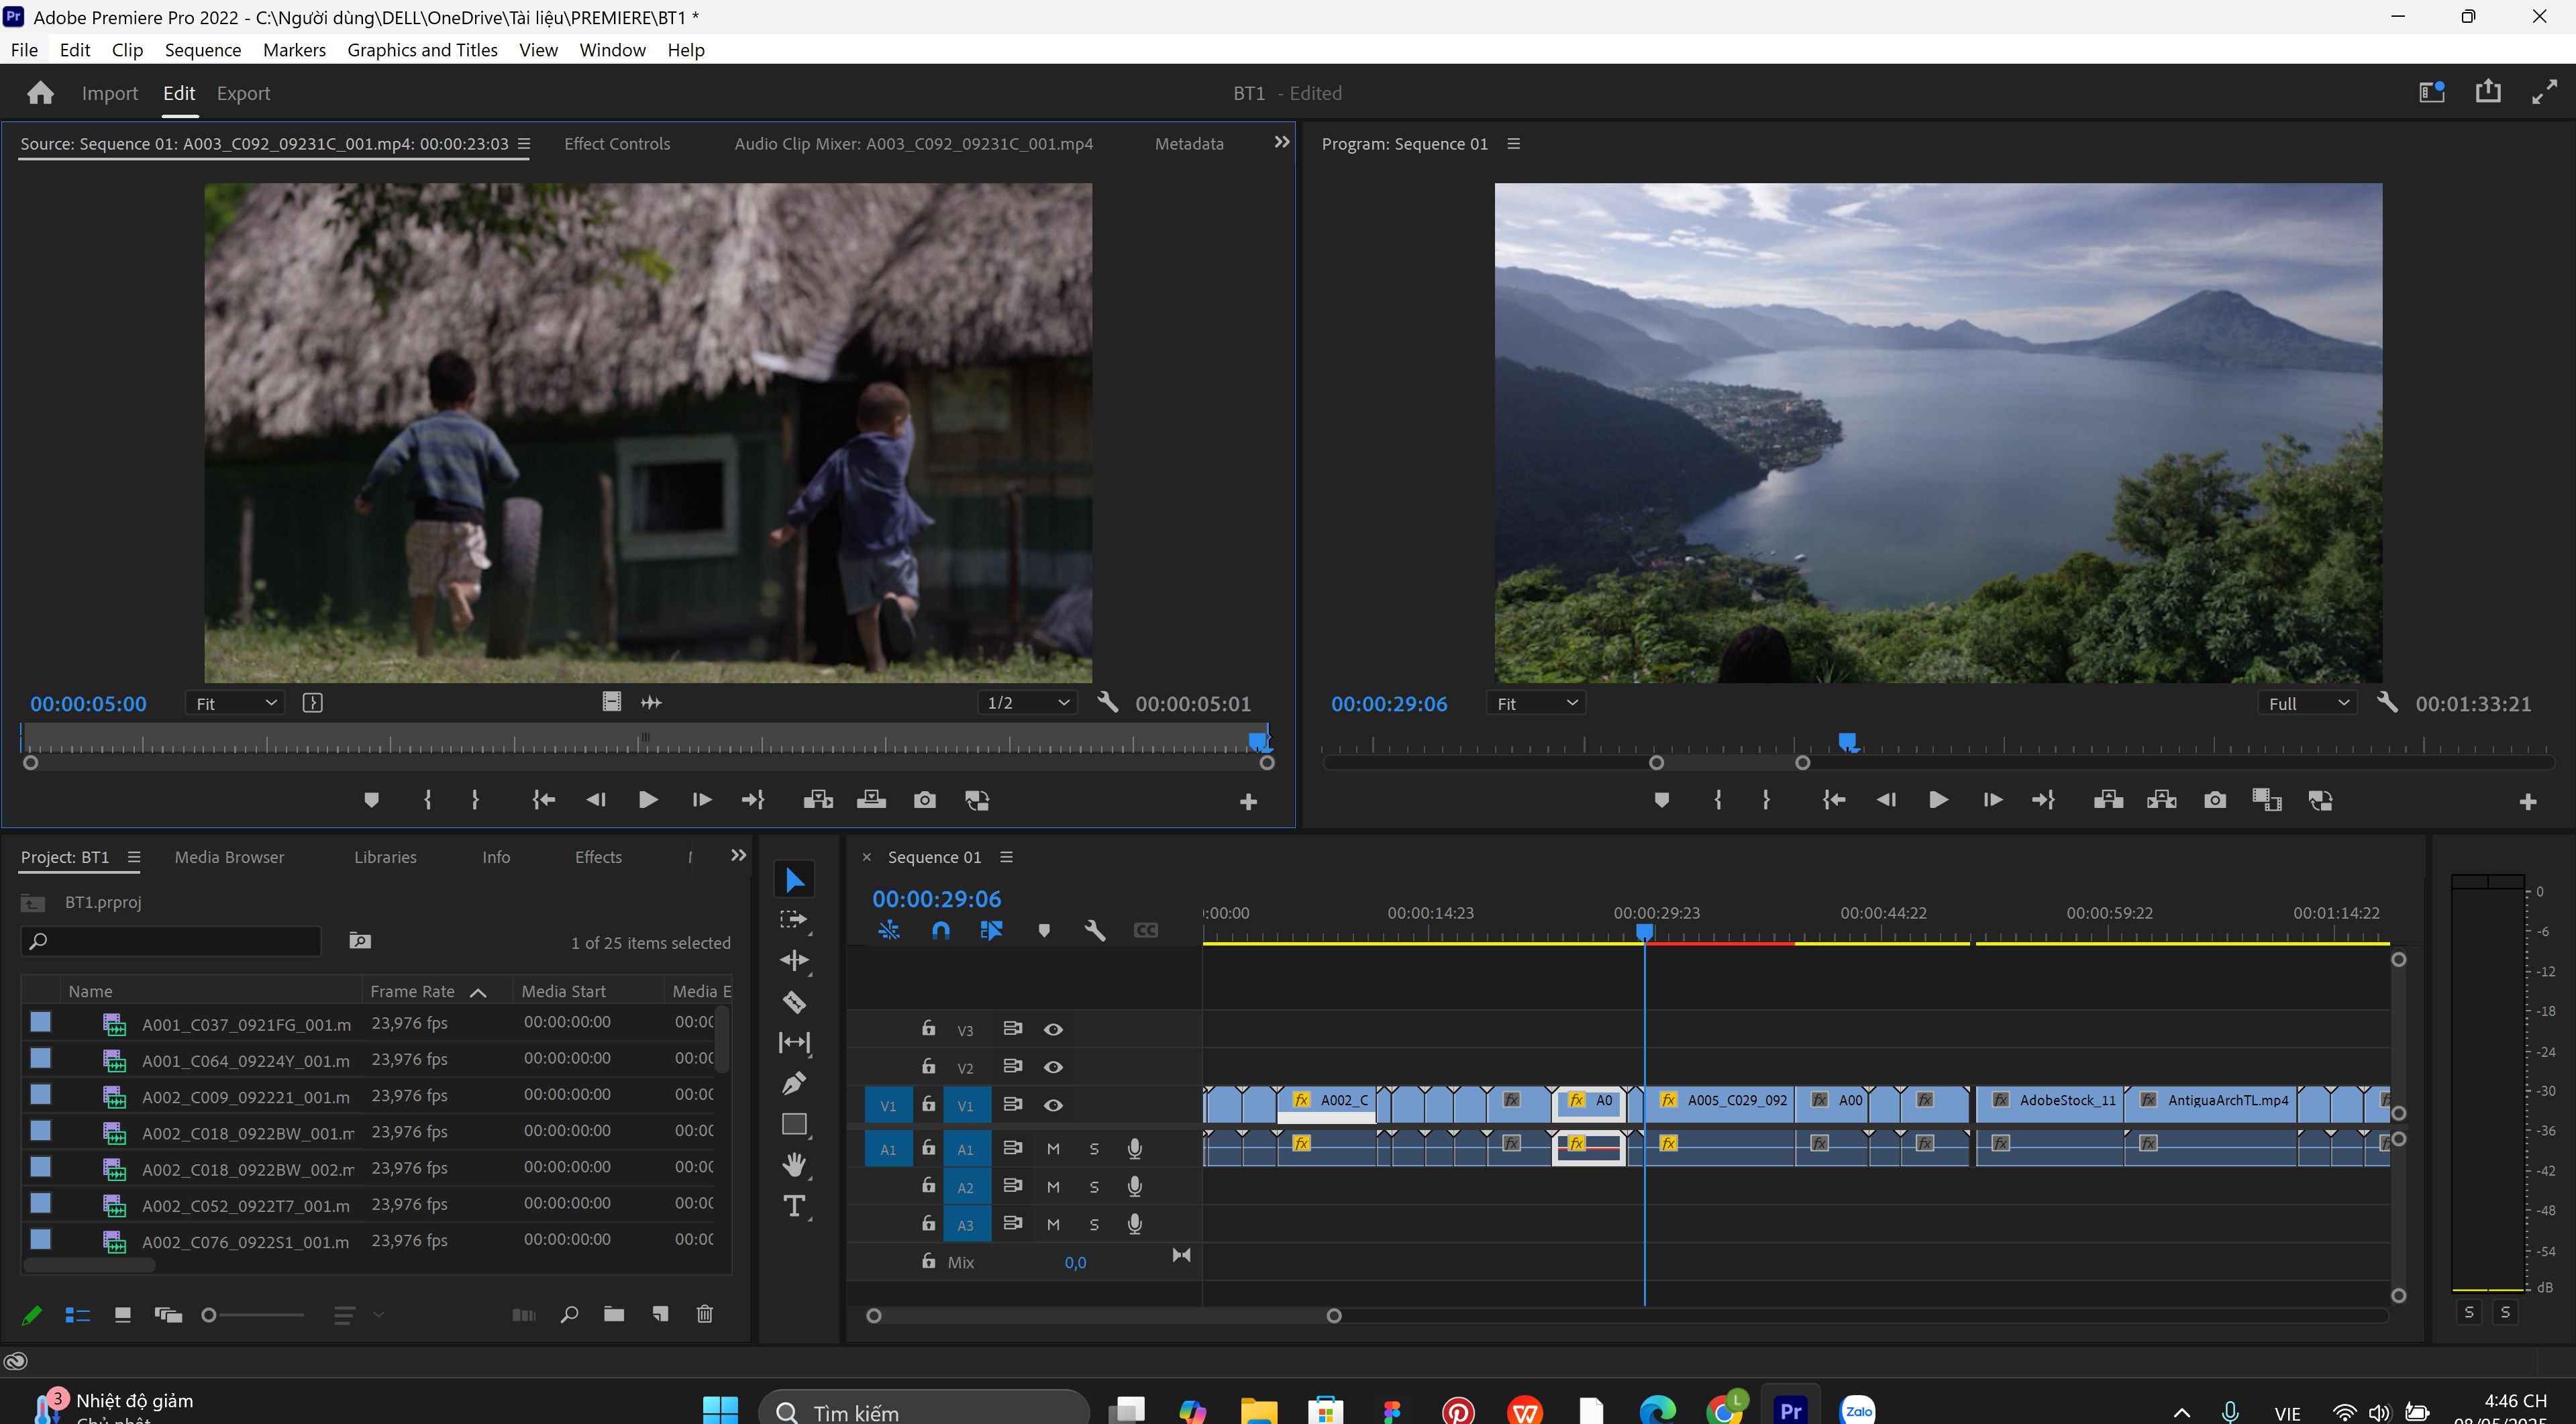Open Graphics and Titles menu
Image resolution: width=2576 pixels, height=1424 pixels.
coord(422,50)
